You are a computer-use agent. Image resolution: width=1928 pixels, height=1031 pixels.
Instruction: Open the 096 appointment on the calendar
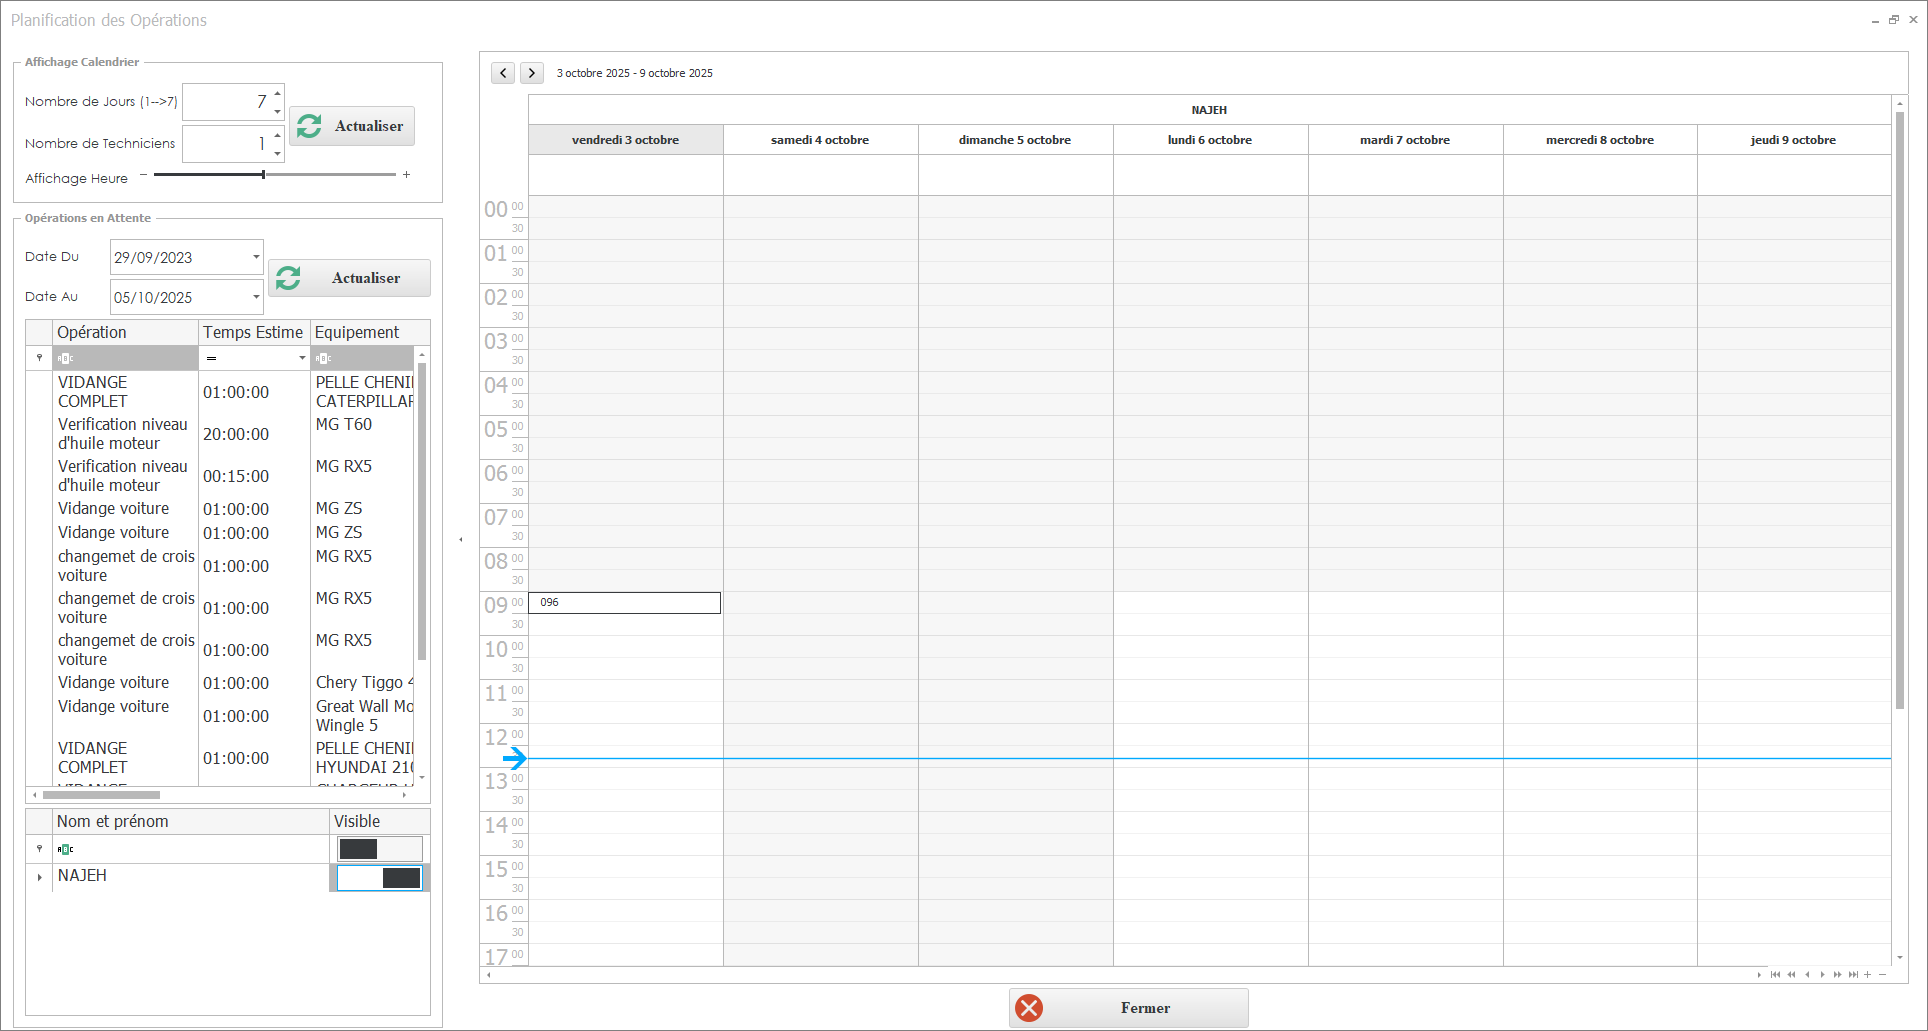point(624,603)
